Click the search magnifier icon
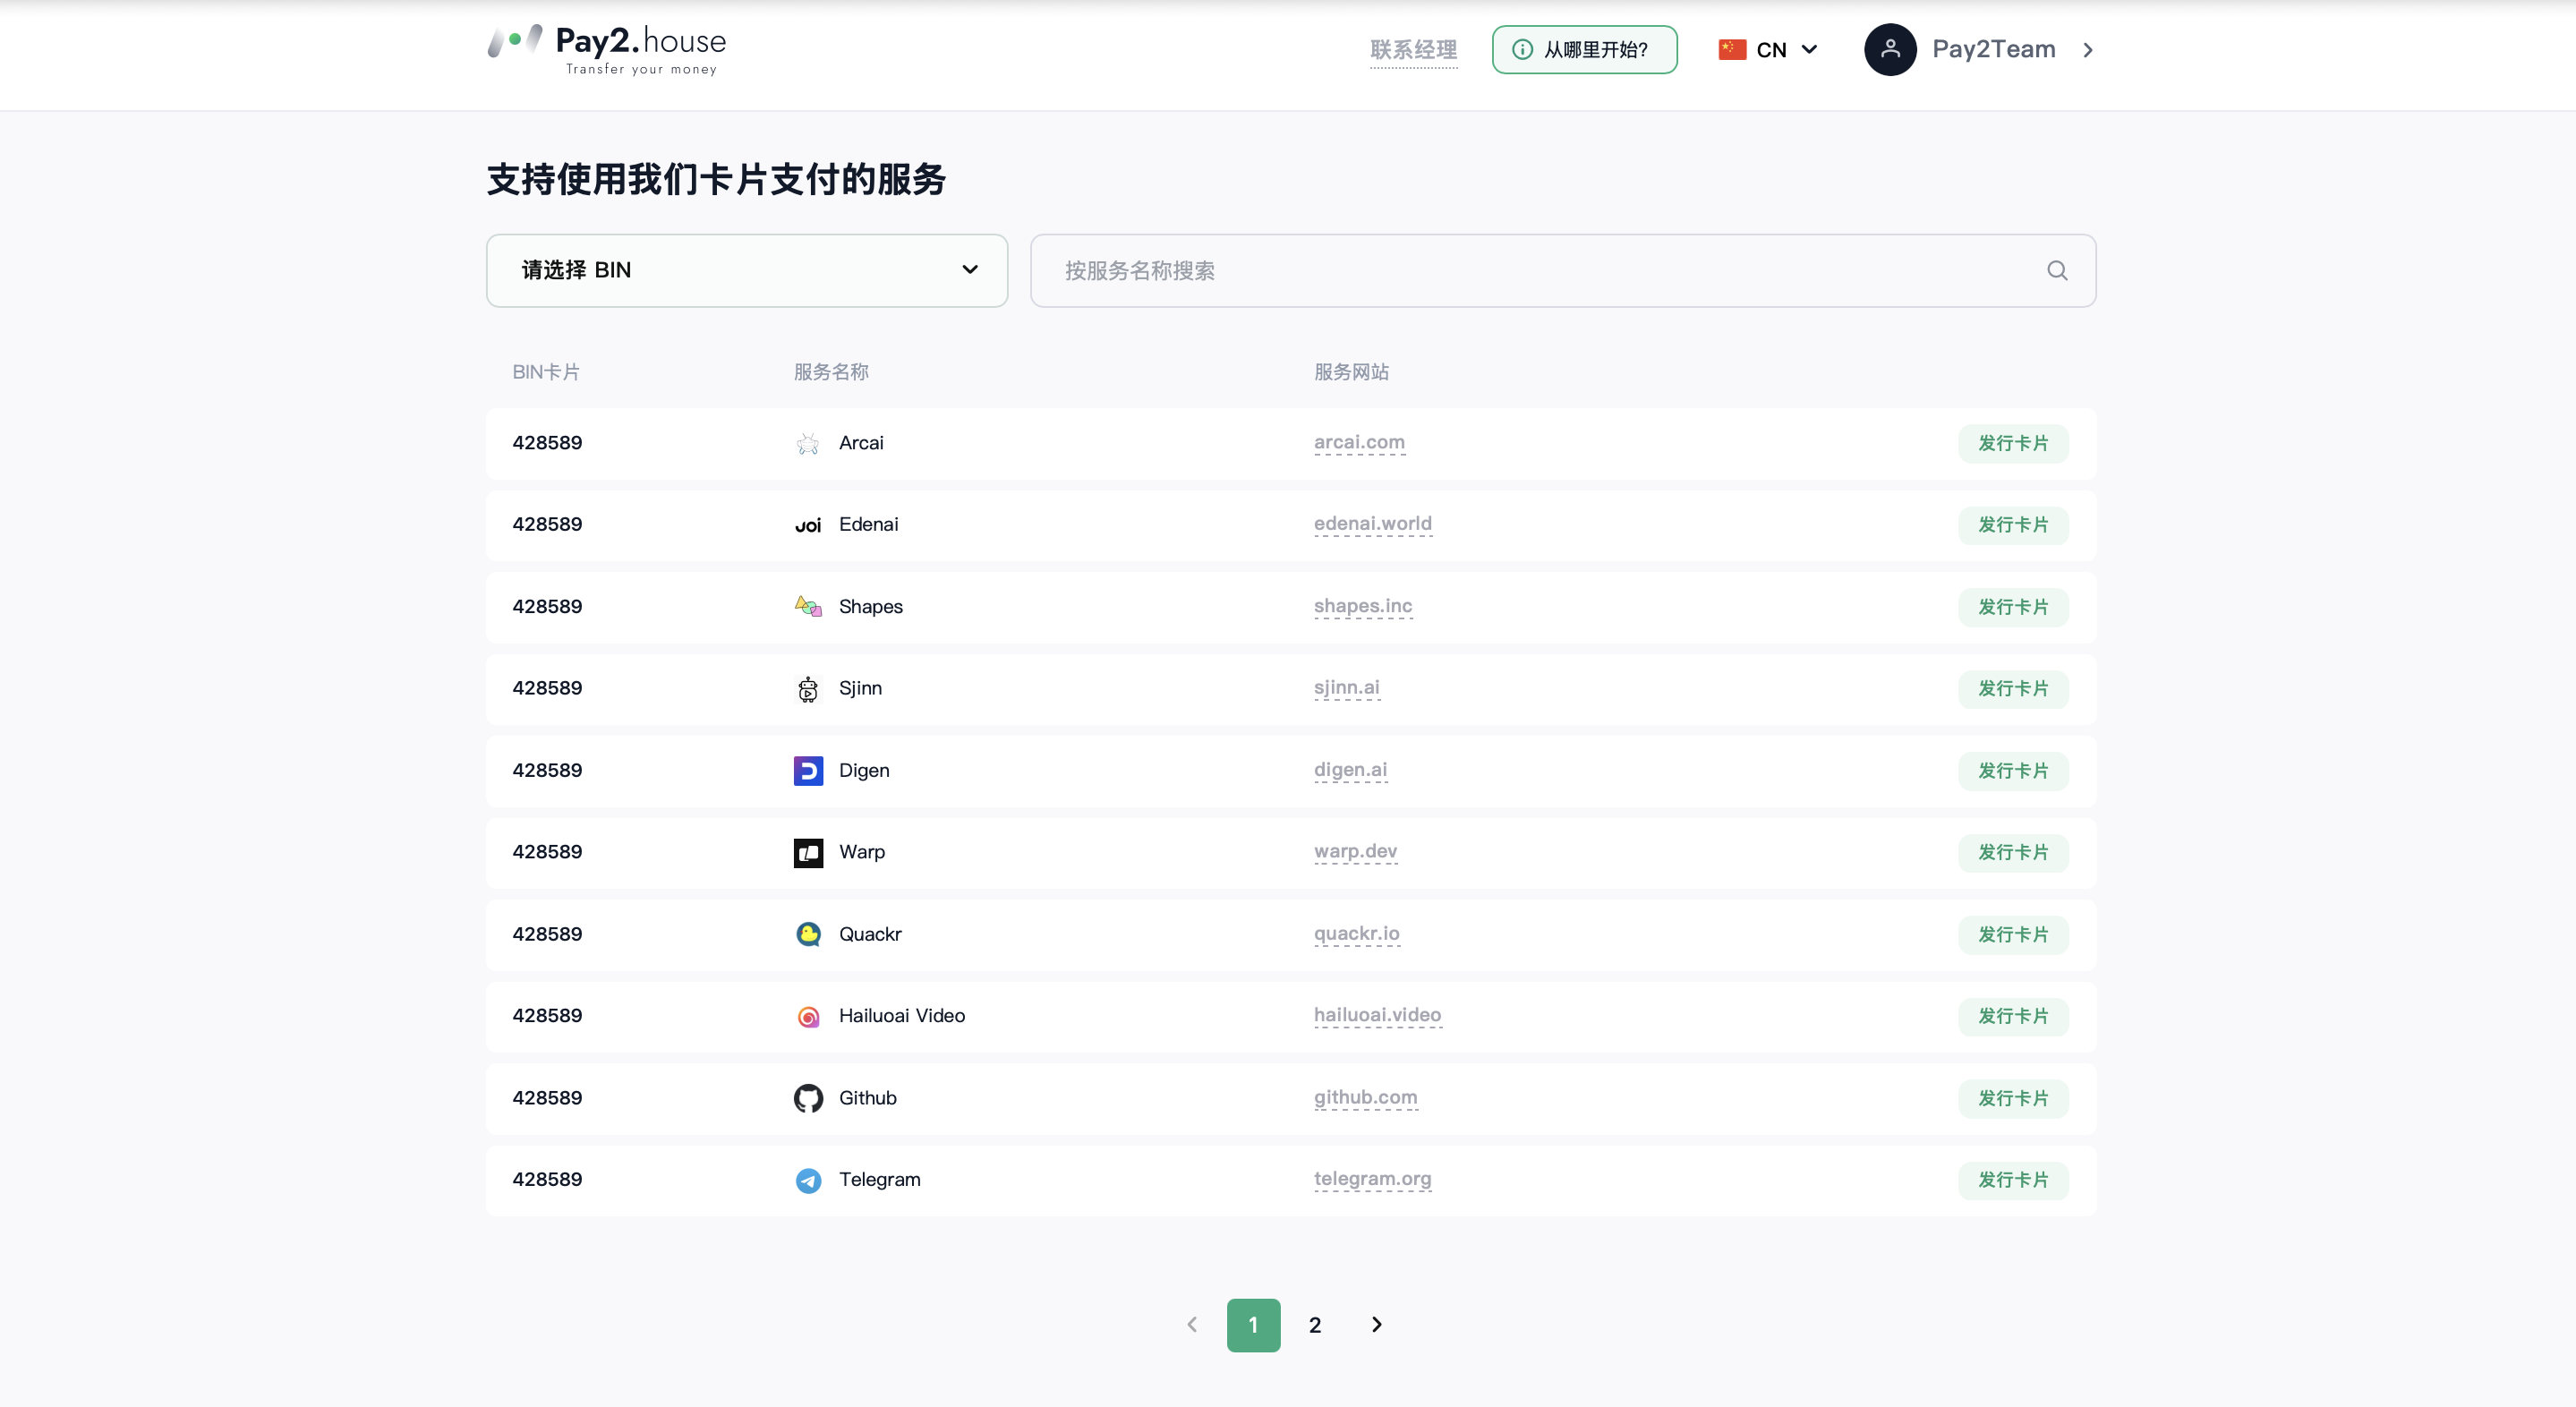2576x1407 pixels. (x=2057, y=270)
